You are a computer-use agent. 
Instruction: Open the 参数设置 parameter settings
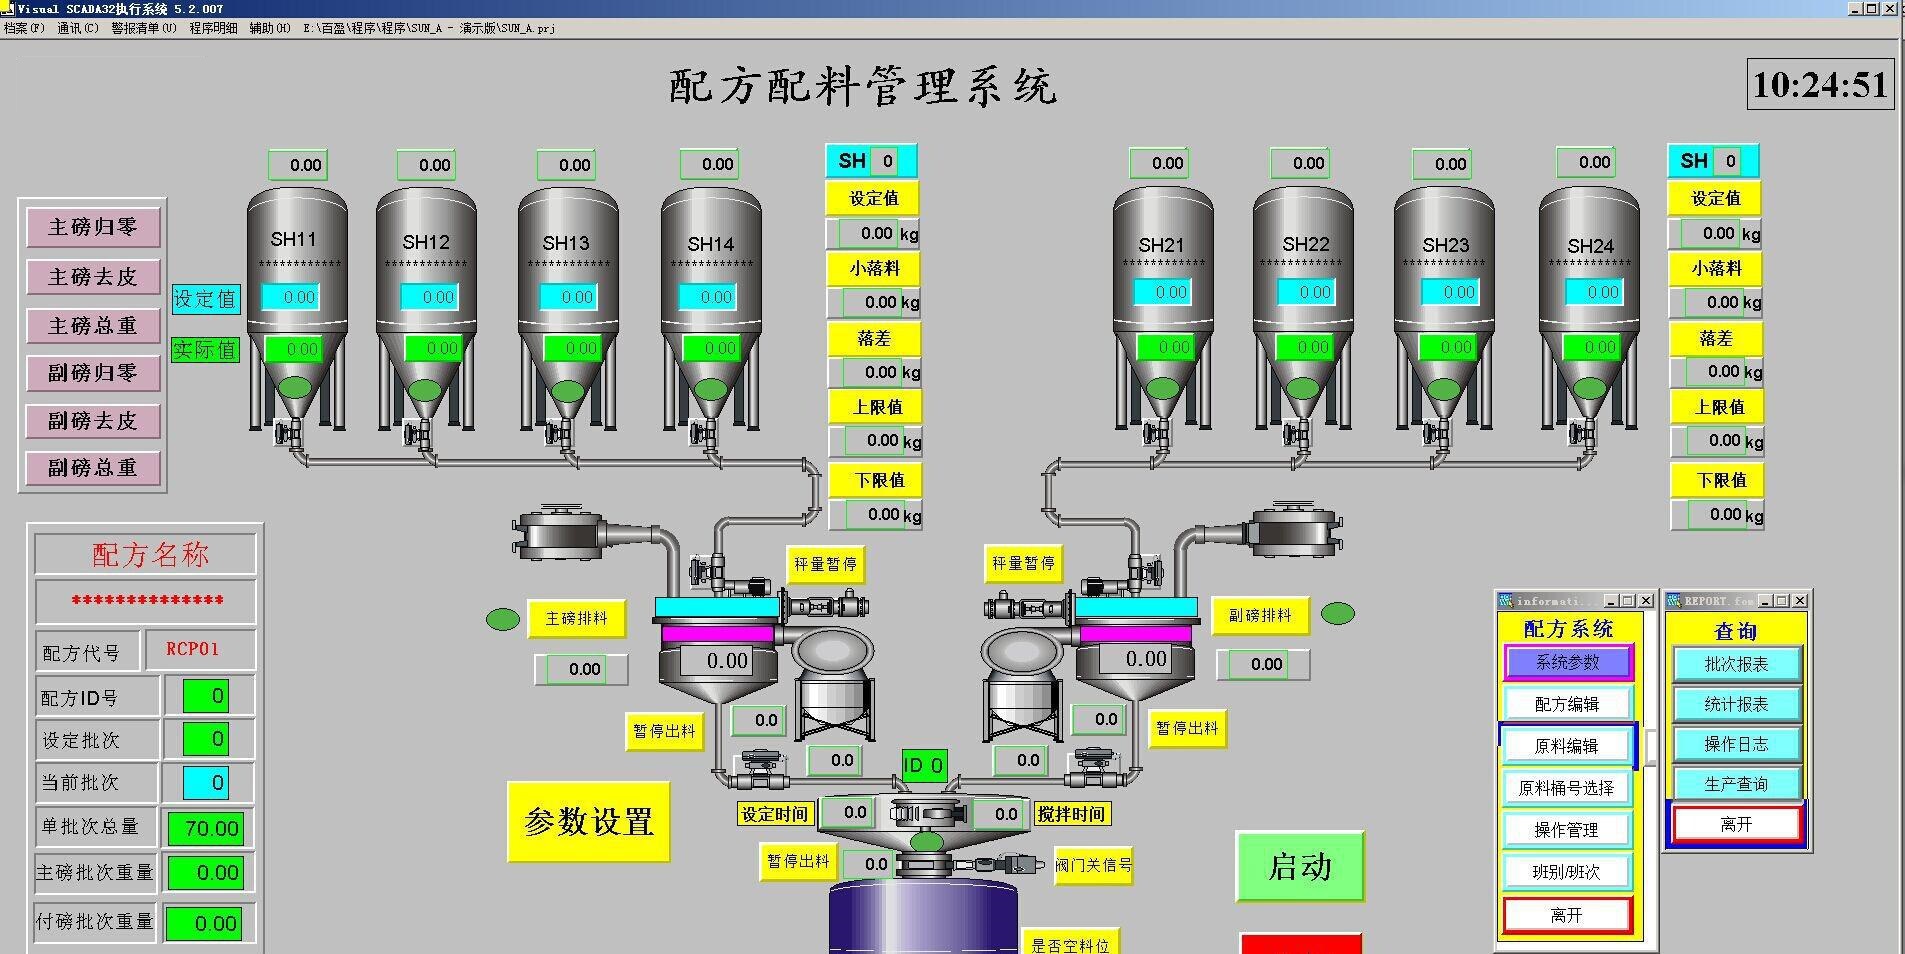[588, 822]
